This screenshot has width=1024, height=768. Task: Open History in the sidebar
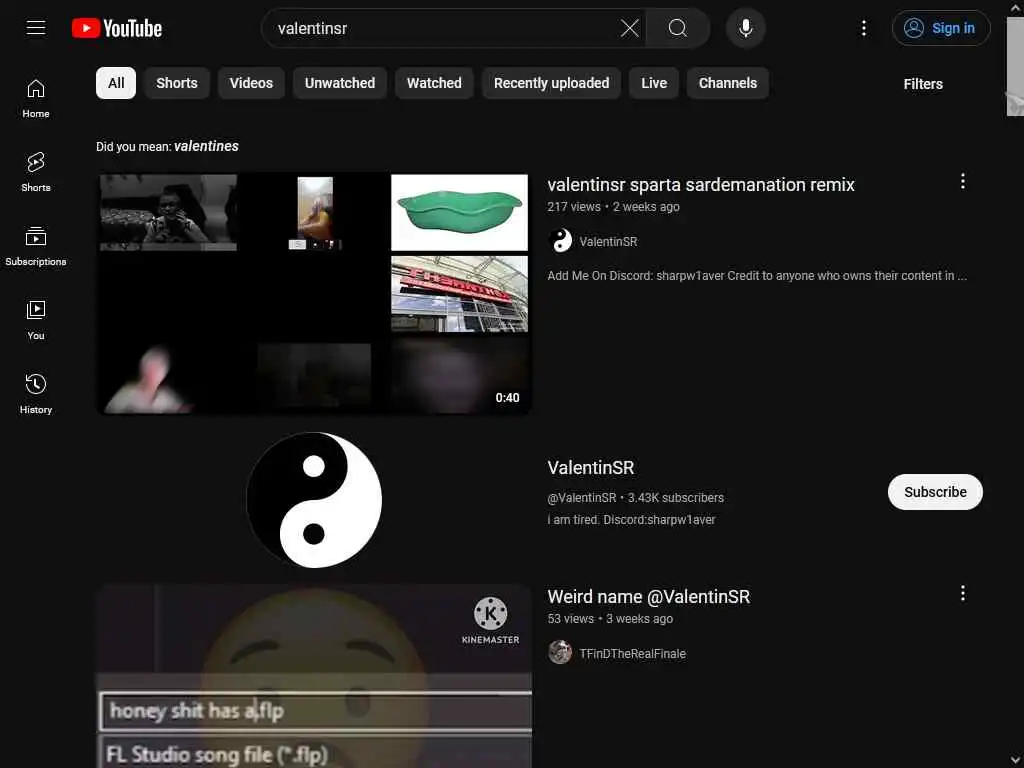(x=36, y=394)
